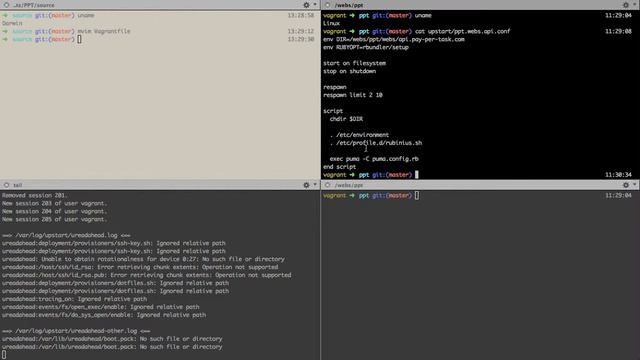Click the 'ureadahead:tracing_on' log line
Image resolution: width=640 pixels, height=360 pixels.
pos(74,299)
